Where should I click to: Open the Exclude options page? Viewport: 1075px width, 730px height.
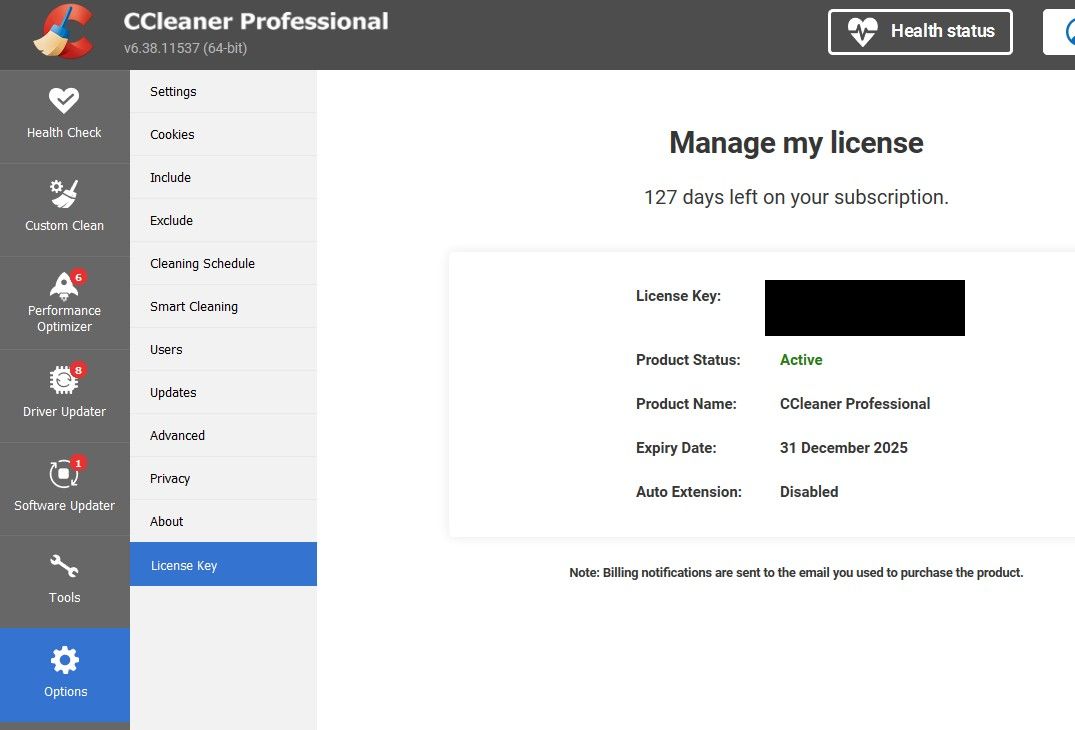click(x=171, y=220)
